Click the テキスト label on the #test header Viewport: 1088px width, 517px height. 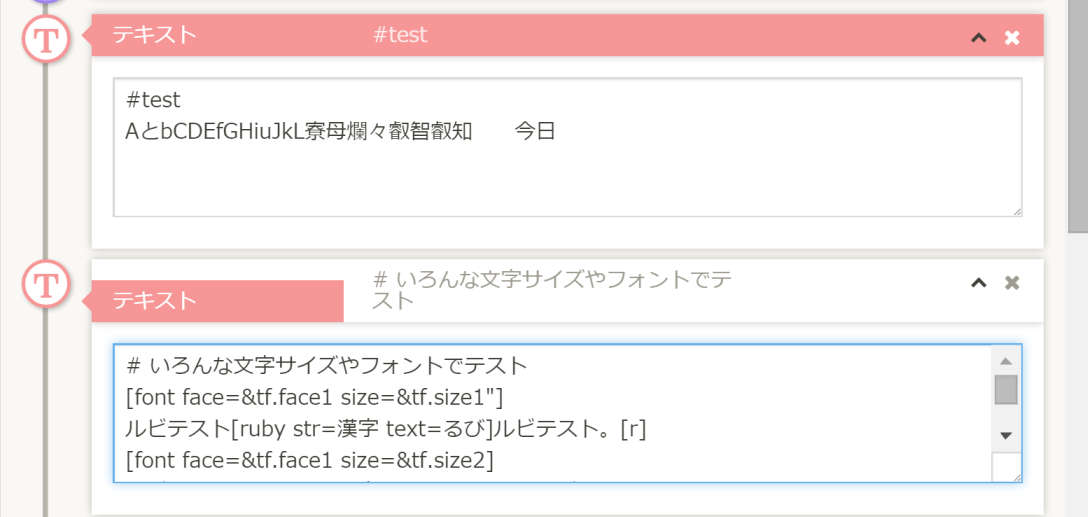click(154, 35)
